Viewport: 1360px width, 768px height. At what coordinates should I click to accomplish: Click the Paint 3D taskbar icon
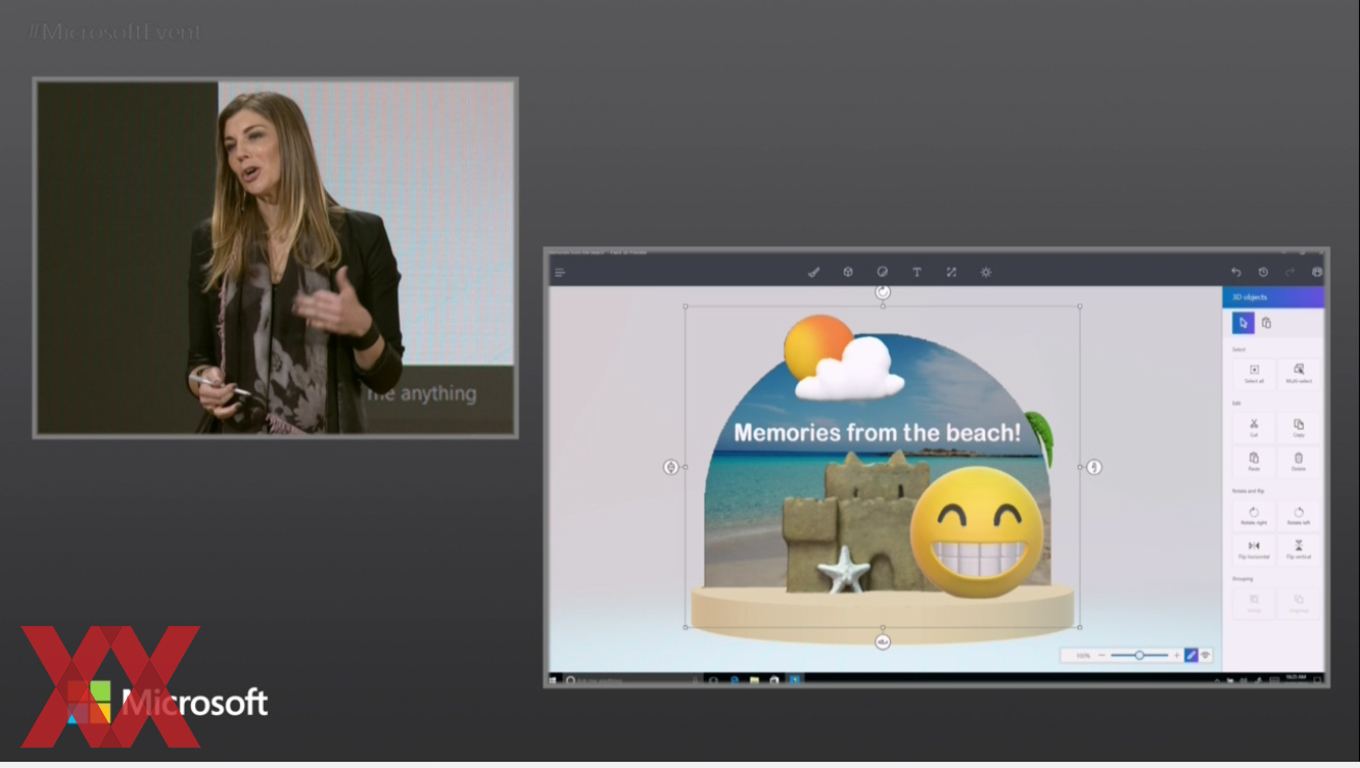click(x=795, y=680)
